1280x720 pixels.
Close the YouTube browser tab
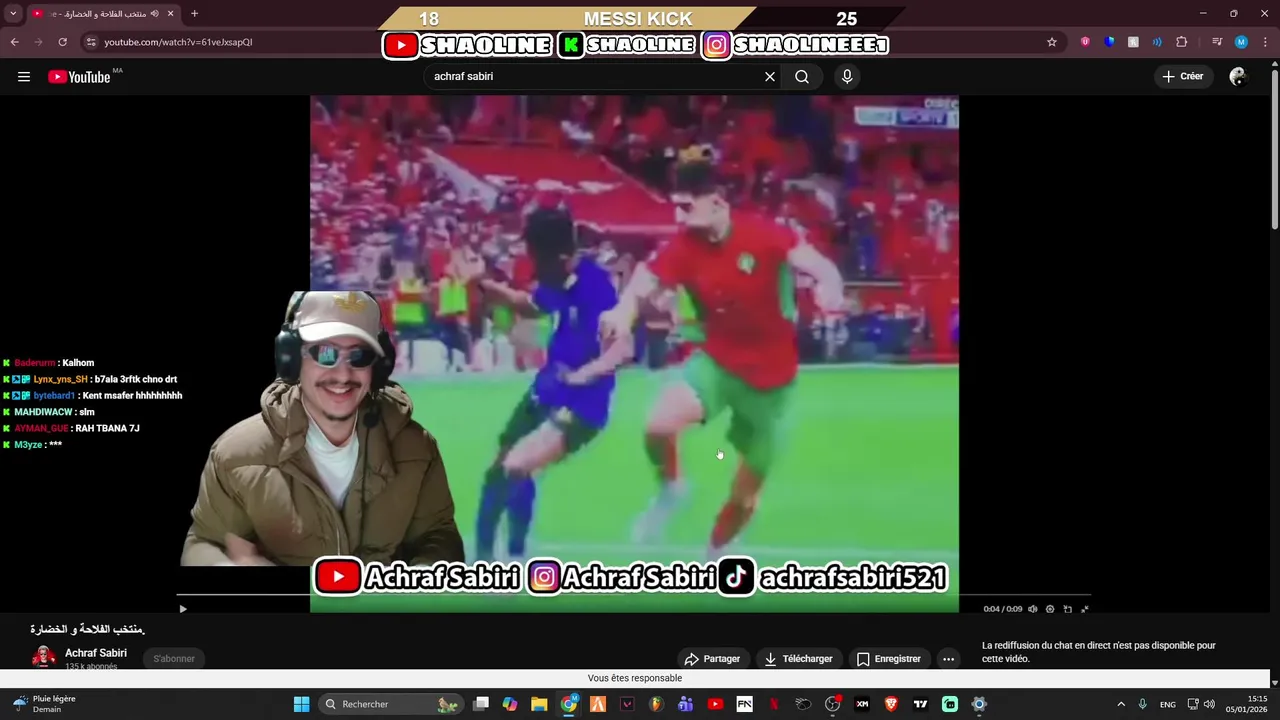tap(170, 14)
